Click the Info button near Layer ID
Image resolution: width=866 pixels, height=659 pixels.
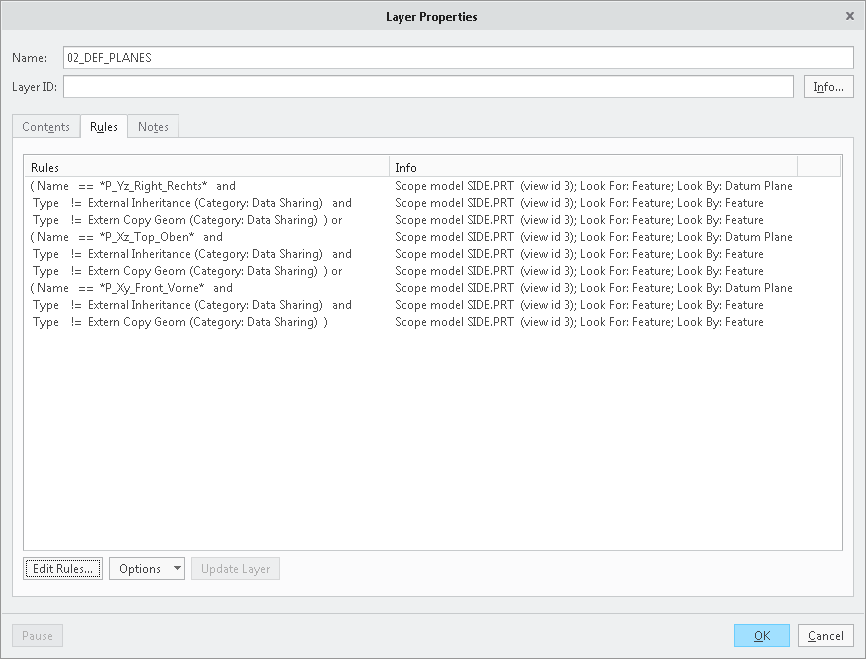(x=828, y=86)
